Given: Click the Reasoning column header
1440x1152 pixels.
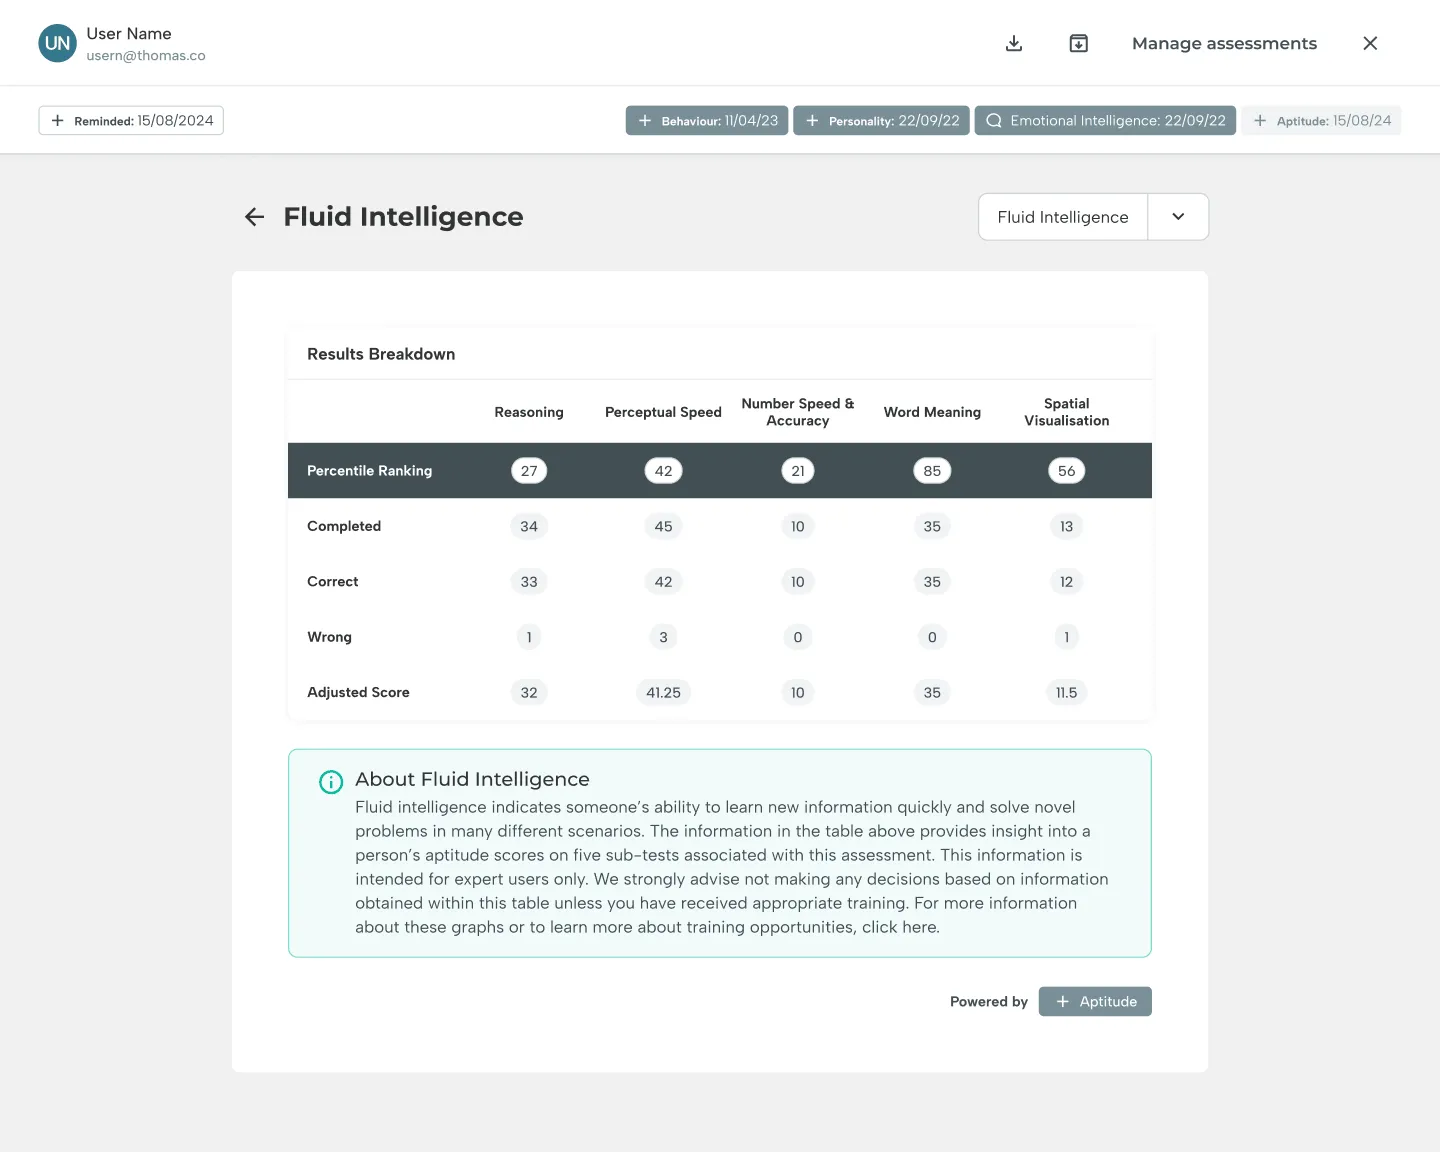Looking at the screenshot, I should [529, 412].
